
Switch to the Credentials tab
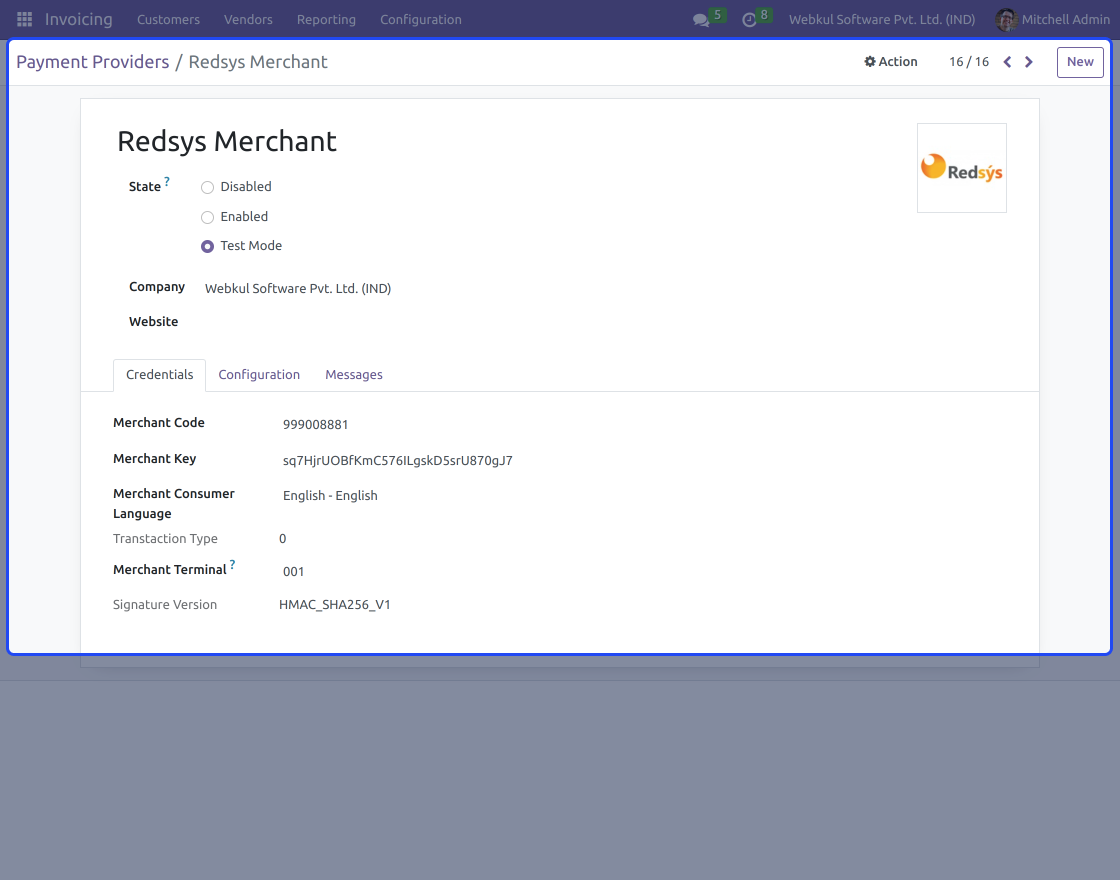pos(159,375)
